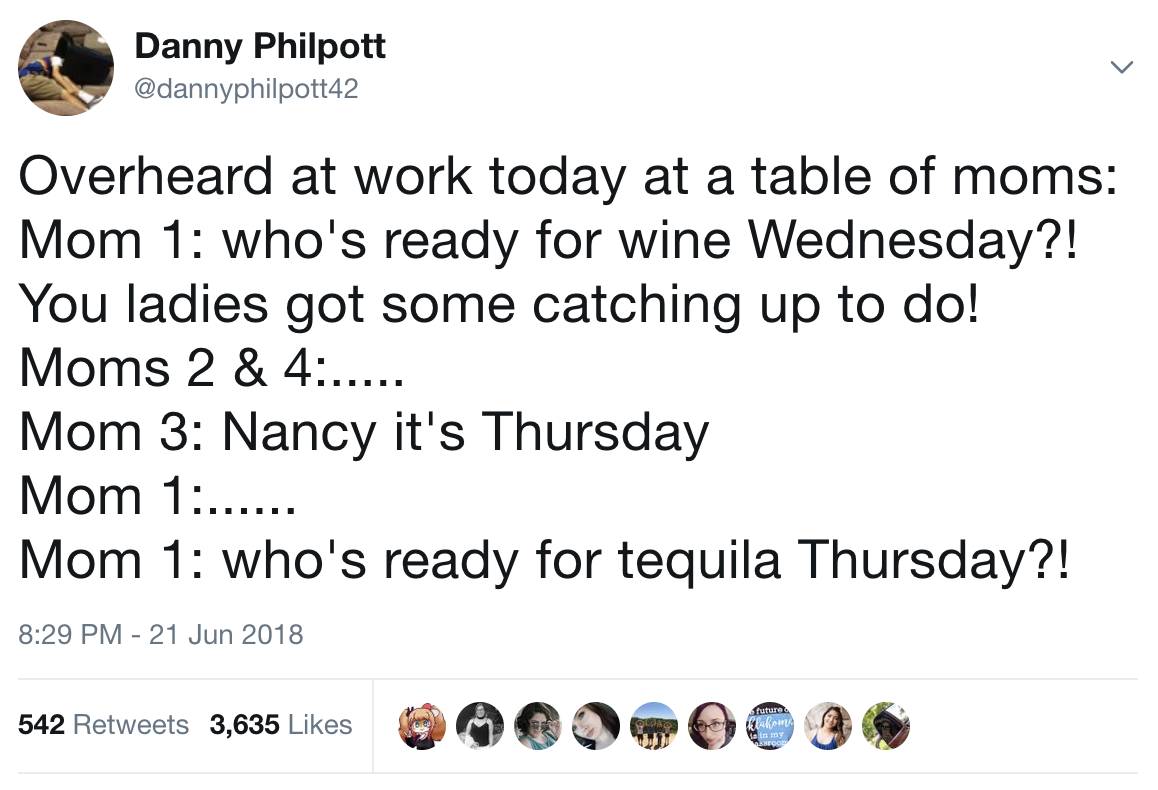This screenshot has width=1158, height=790.
Task: Open the group-of-people outdoors avatar
Action: (654, 726)
